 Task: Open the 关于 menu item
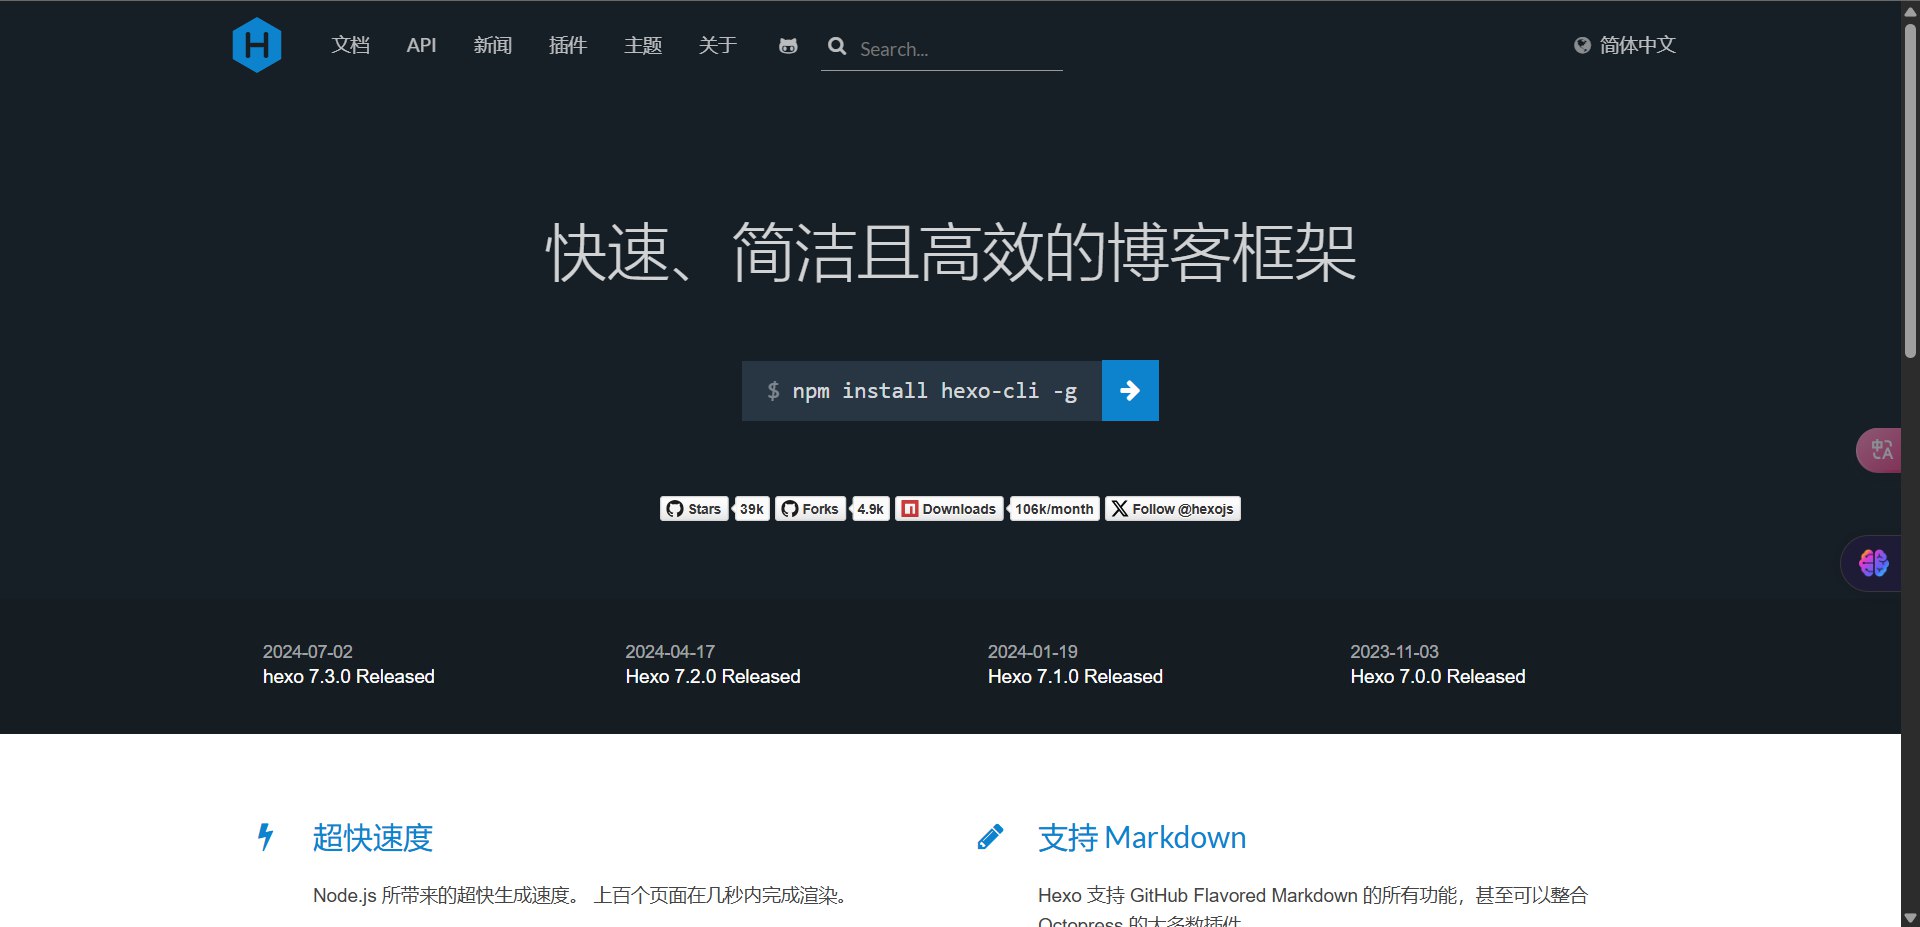coord(718,45)
